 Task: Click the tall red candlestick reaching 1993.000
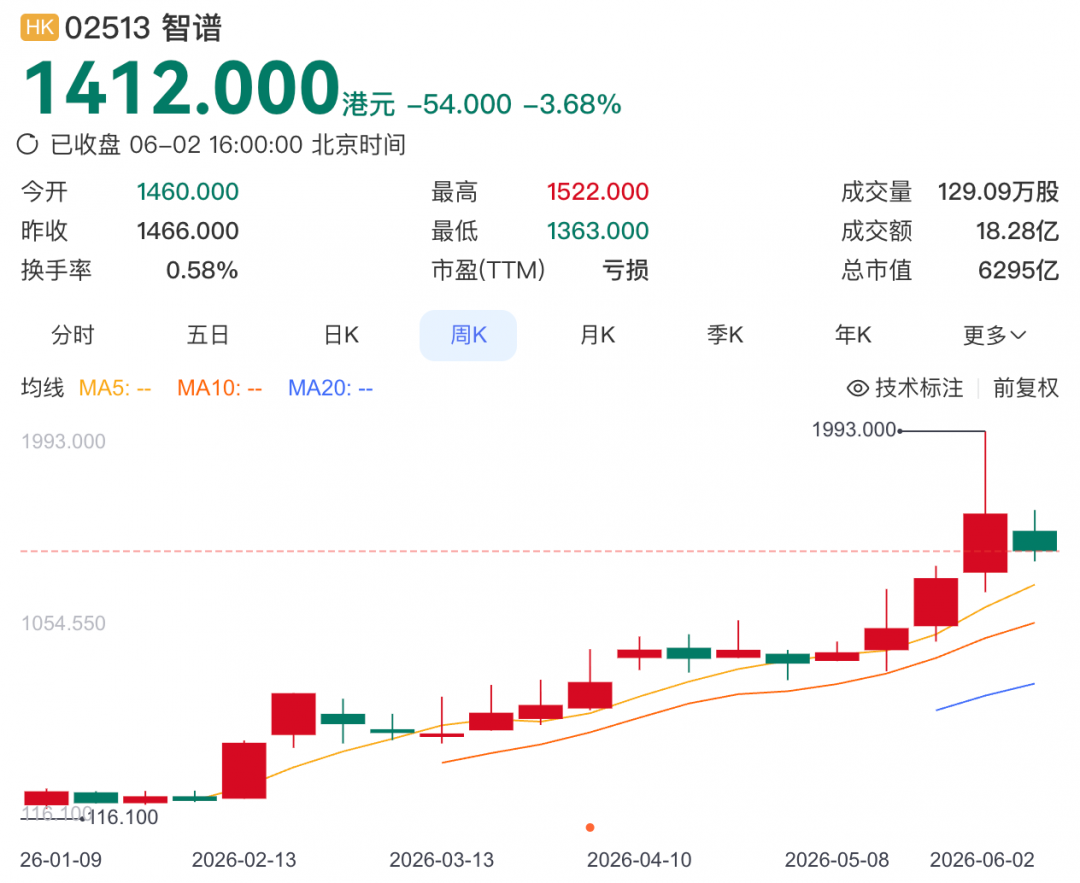click(x=985, y=543)
